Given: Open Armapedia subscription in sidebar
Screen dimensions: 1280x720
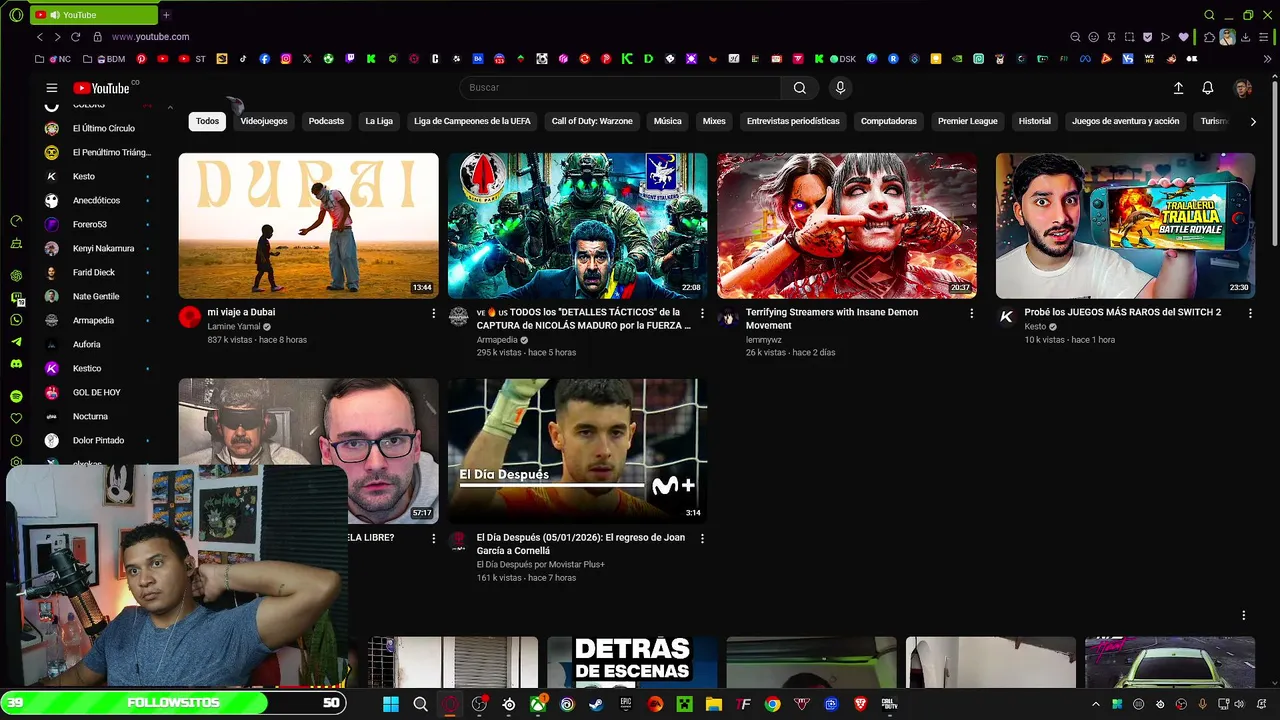Looking at the screenshot, I should point(97,320).
